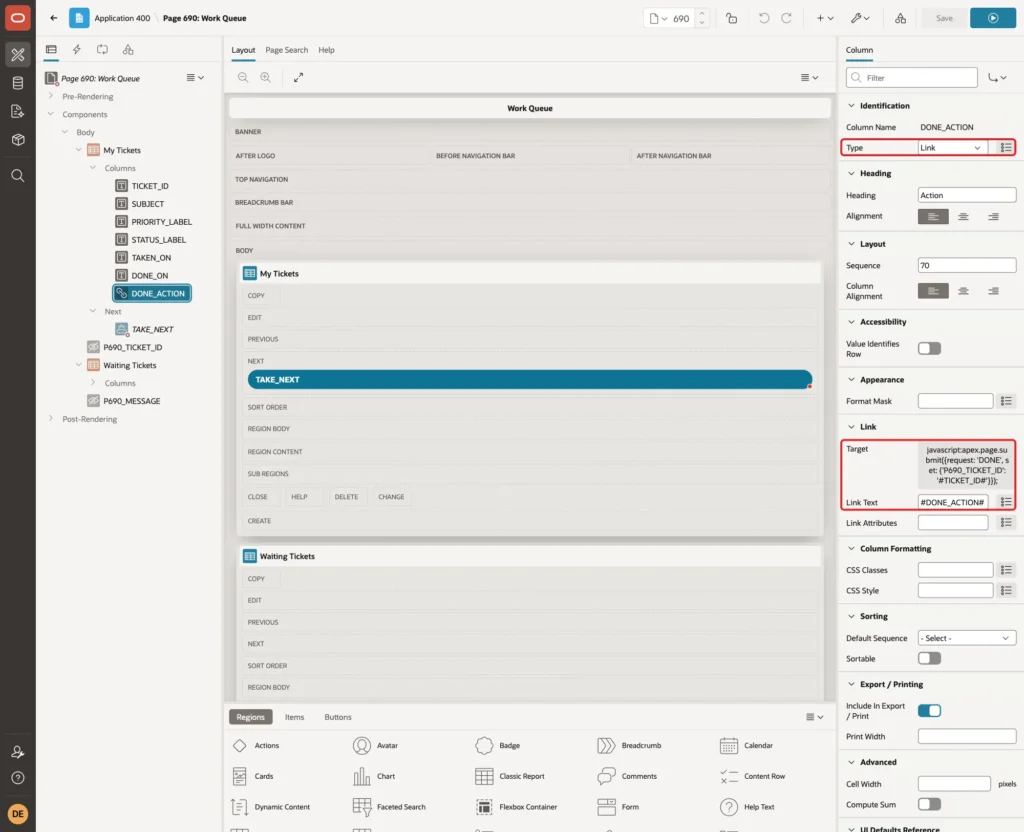Open the Type dropdown showing Link
The height and width of the screenshot is (832, 1024).
coord(951,148)
